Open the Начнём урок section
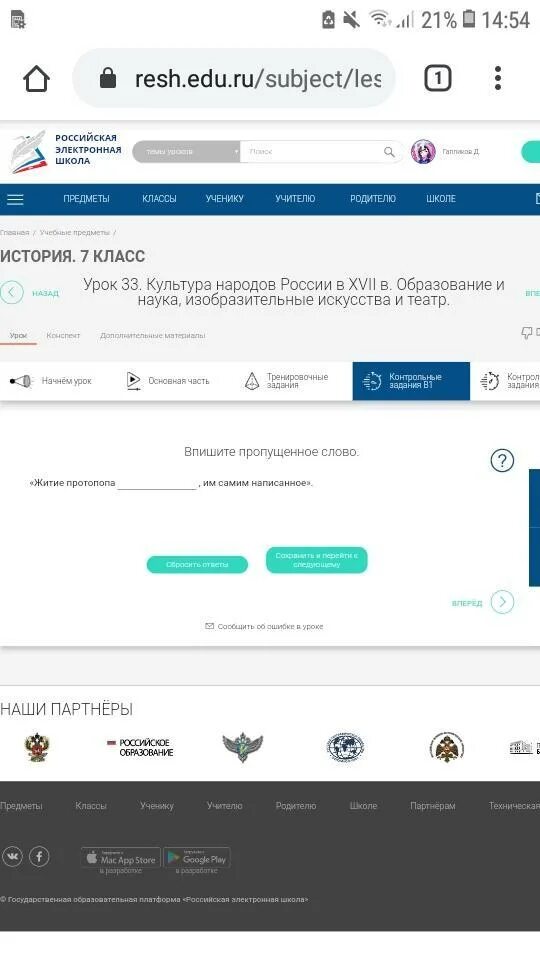Viewport: 540px width, 960px height. tap(51, 381)
